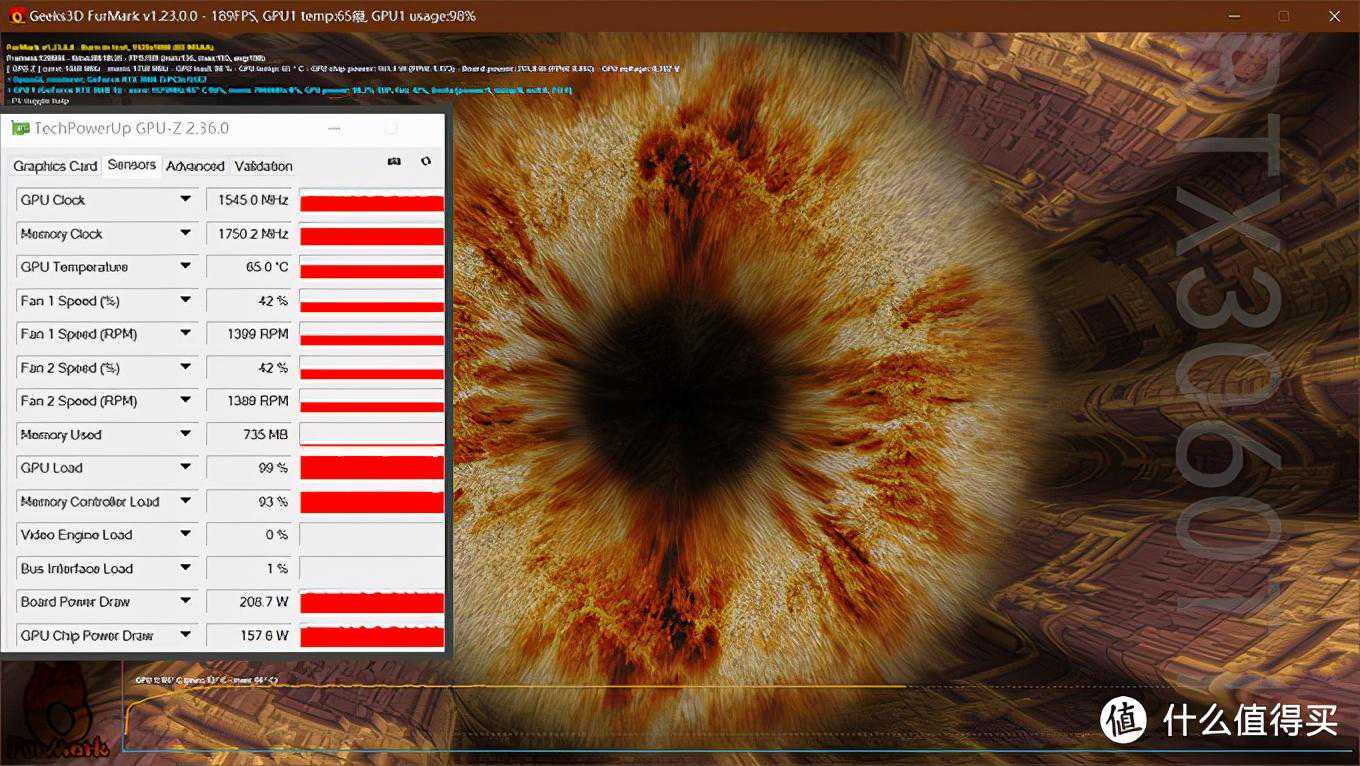The width and height of the screenshot is (1360, 766).
Task: Click the FurMark title bar icon
Action: click(x=16, y=16)
